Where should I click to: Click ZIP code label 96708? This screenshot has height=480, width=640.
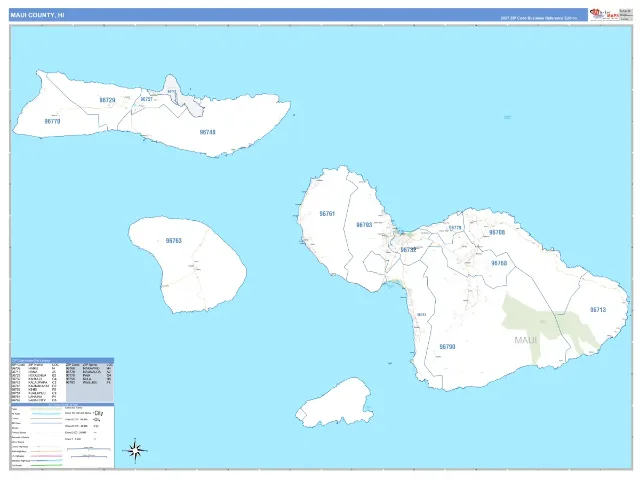pos(497,232)
